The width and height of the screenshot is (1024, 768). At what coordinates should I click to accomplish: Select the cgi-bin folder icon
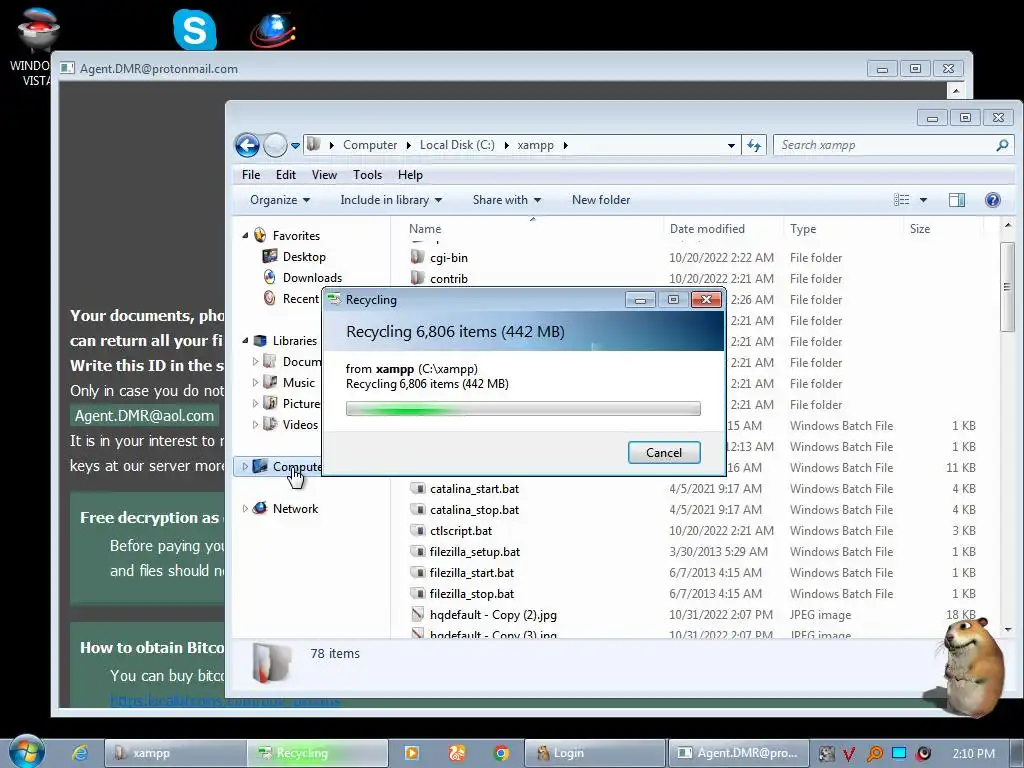[x=418, y=257]
